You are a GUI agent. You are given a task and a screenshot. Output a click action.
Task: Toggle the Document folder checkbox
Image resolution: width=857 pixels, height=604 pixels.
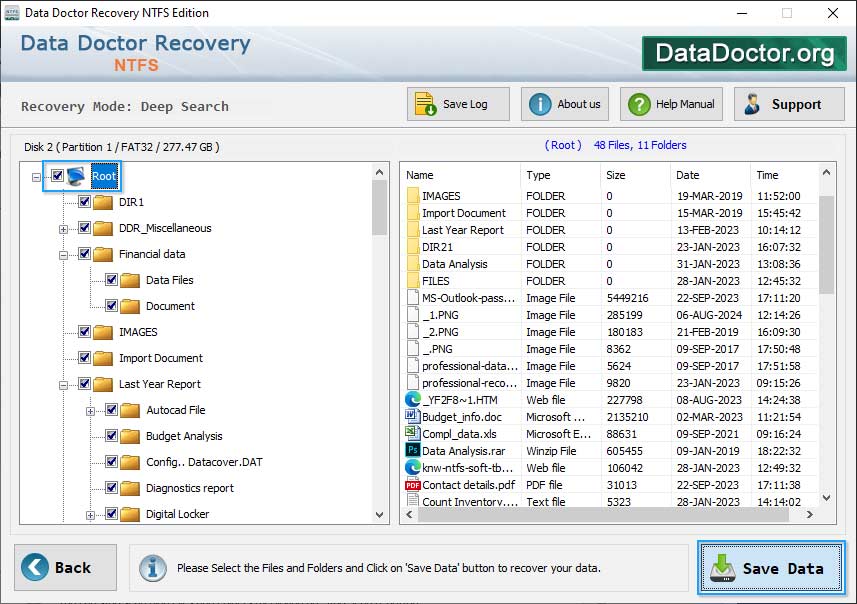[x=111, y=306]
